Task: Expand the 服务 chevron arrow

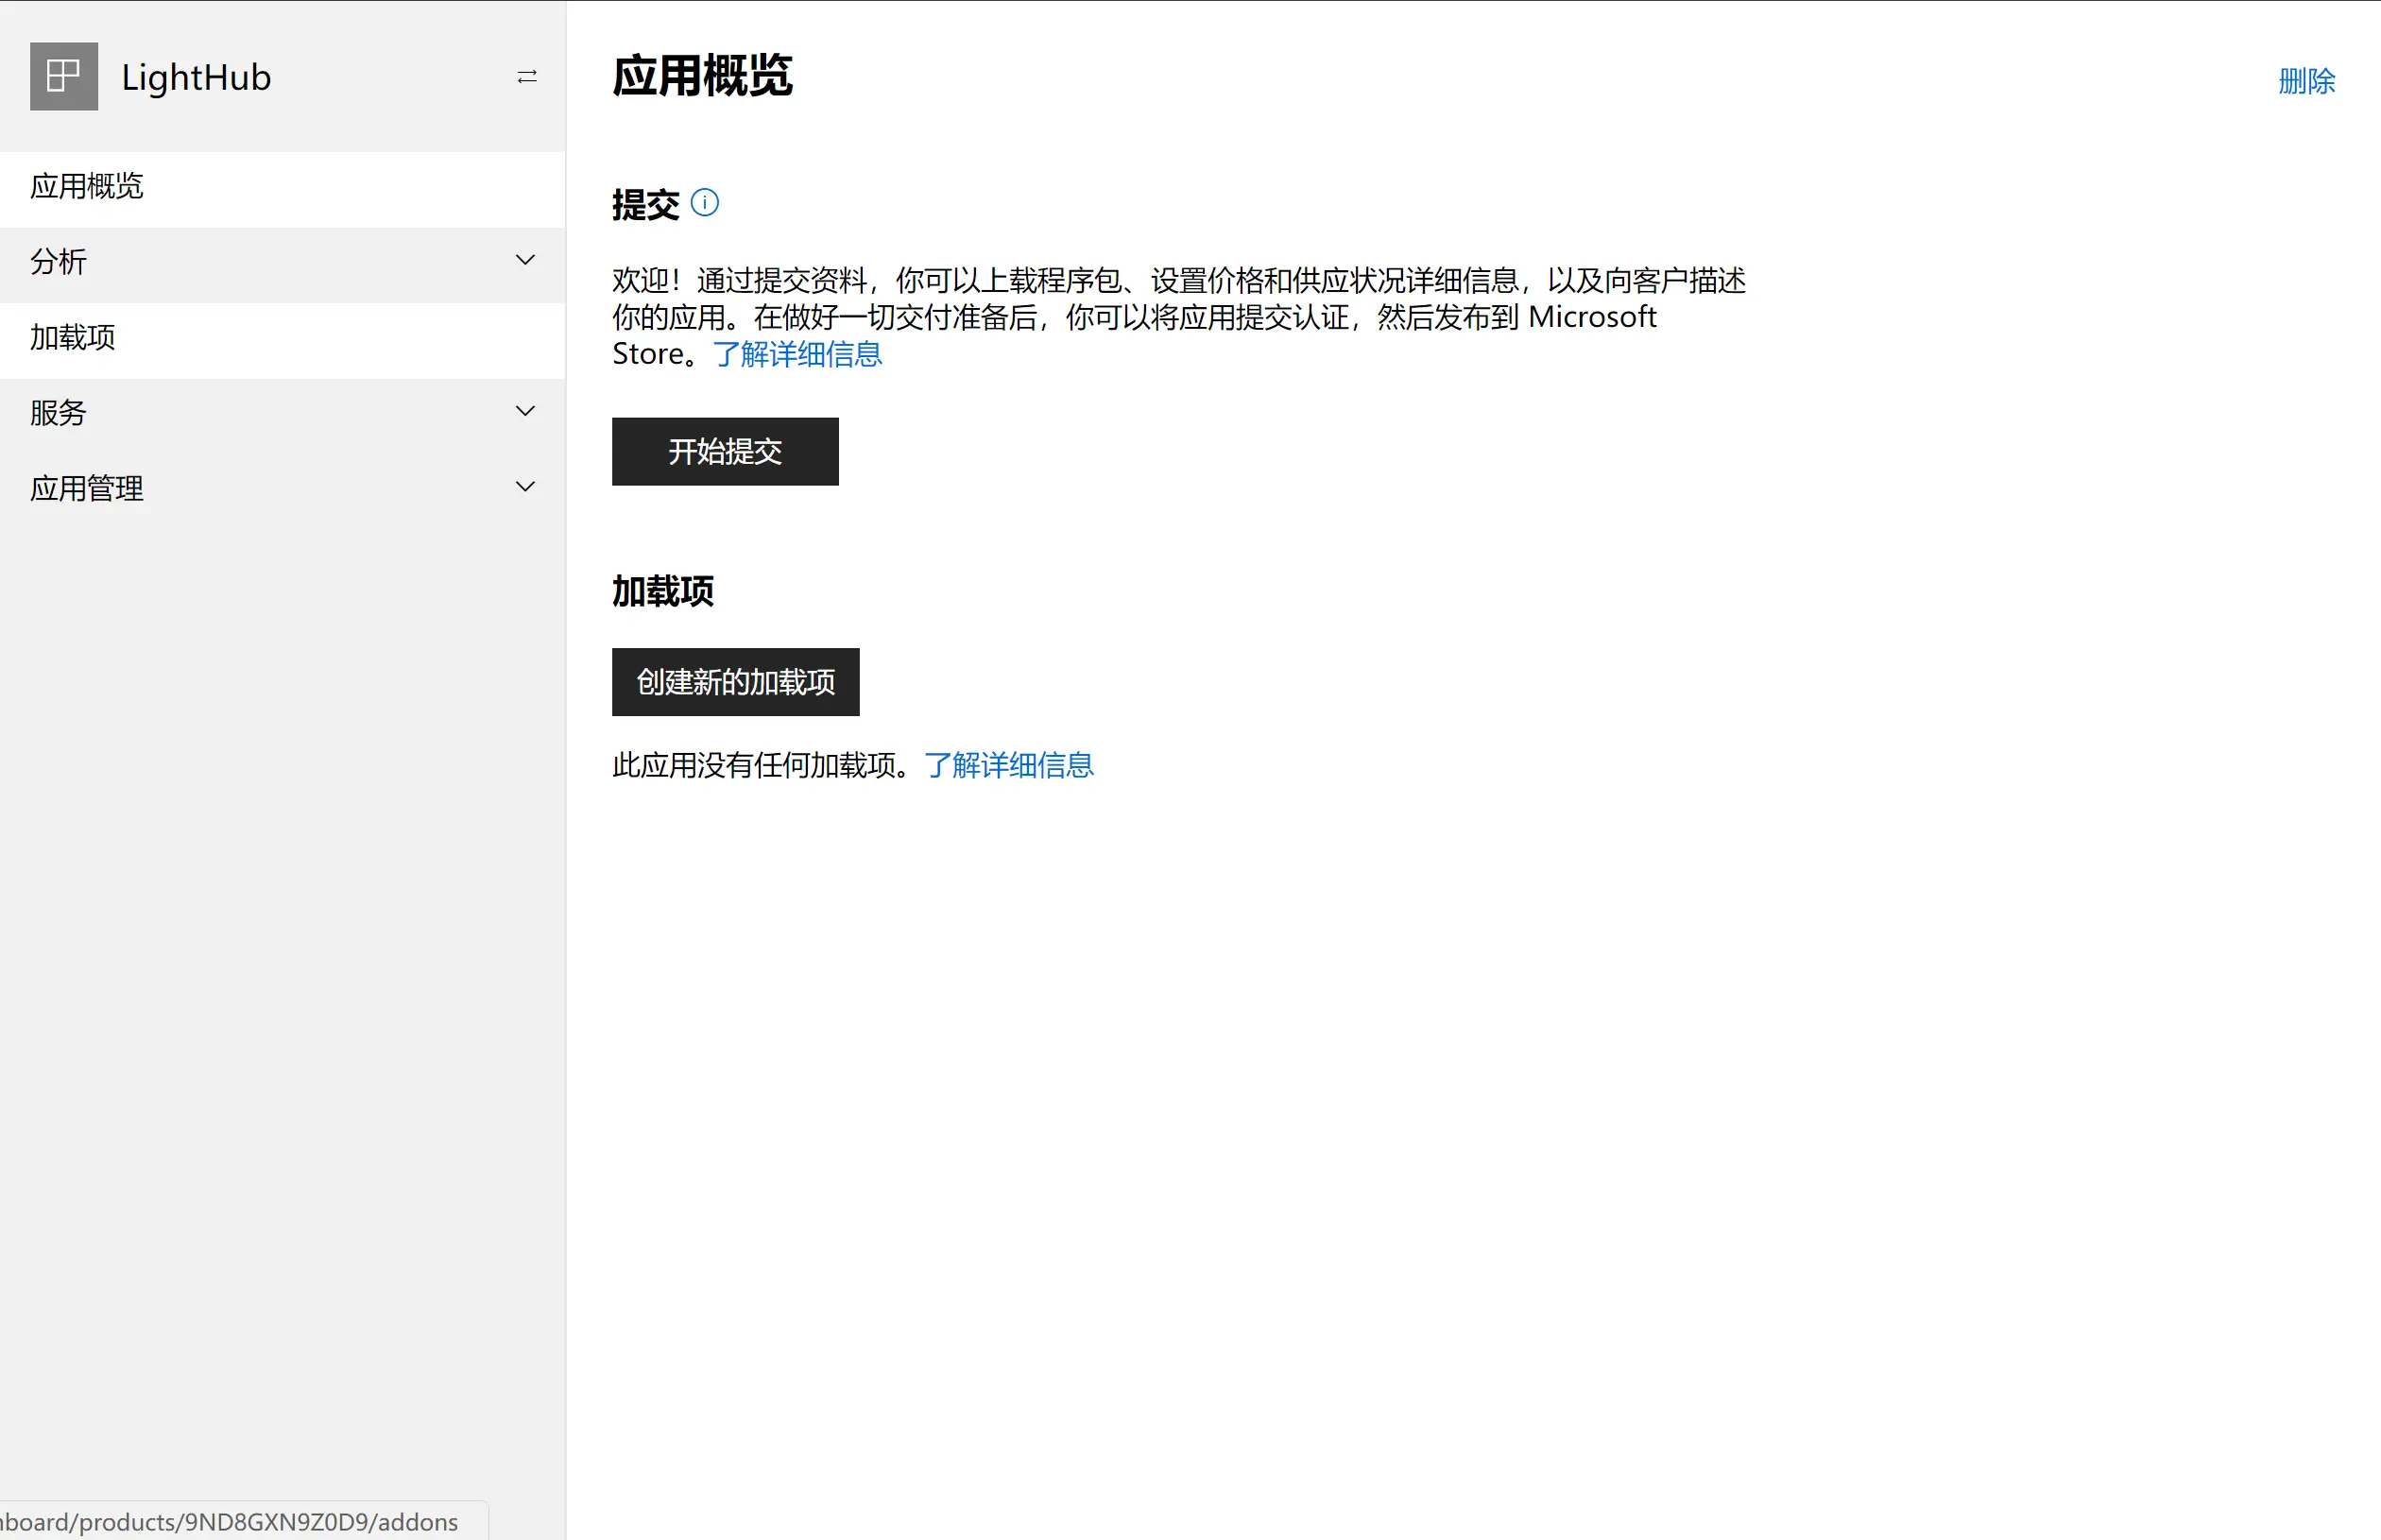Action: 525,412
